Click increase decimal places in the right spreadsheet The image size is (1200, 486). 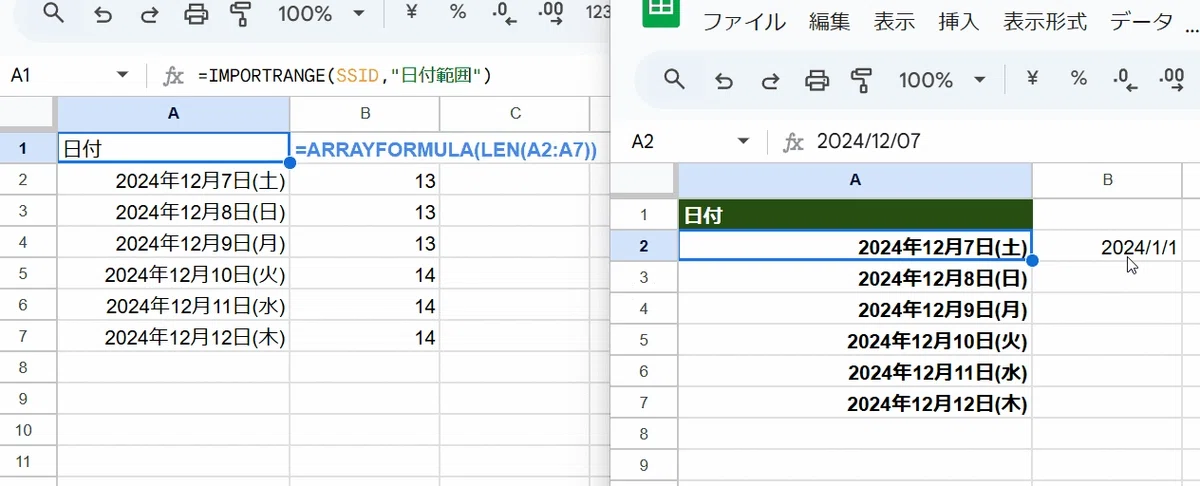pyautogui.click(x=1172, y=80)
